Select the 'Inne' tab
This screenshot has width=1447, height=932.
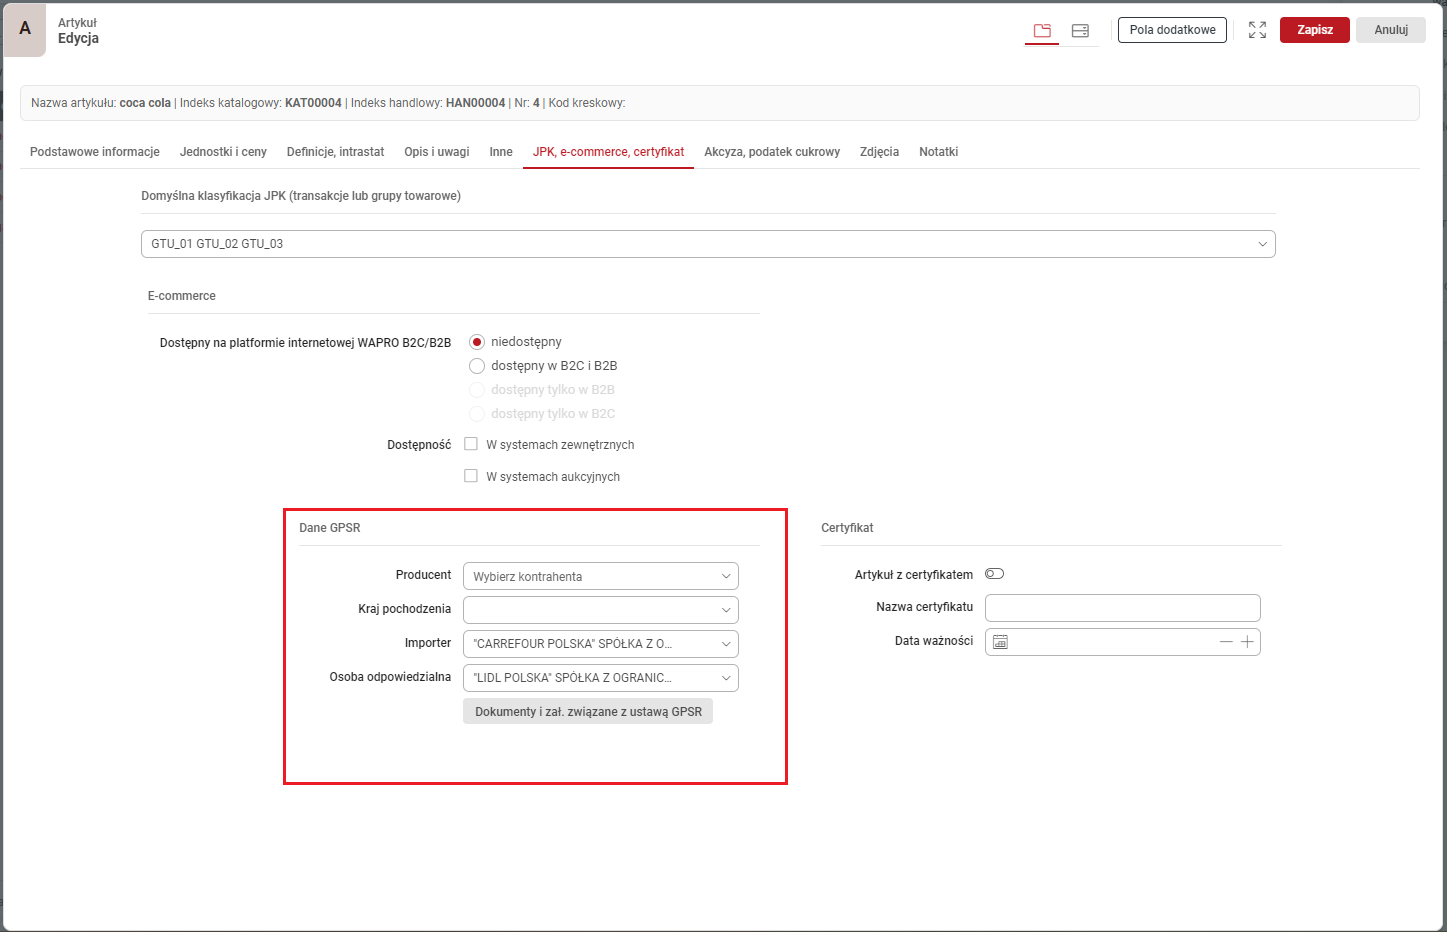501,152
